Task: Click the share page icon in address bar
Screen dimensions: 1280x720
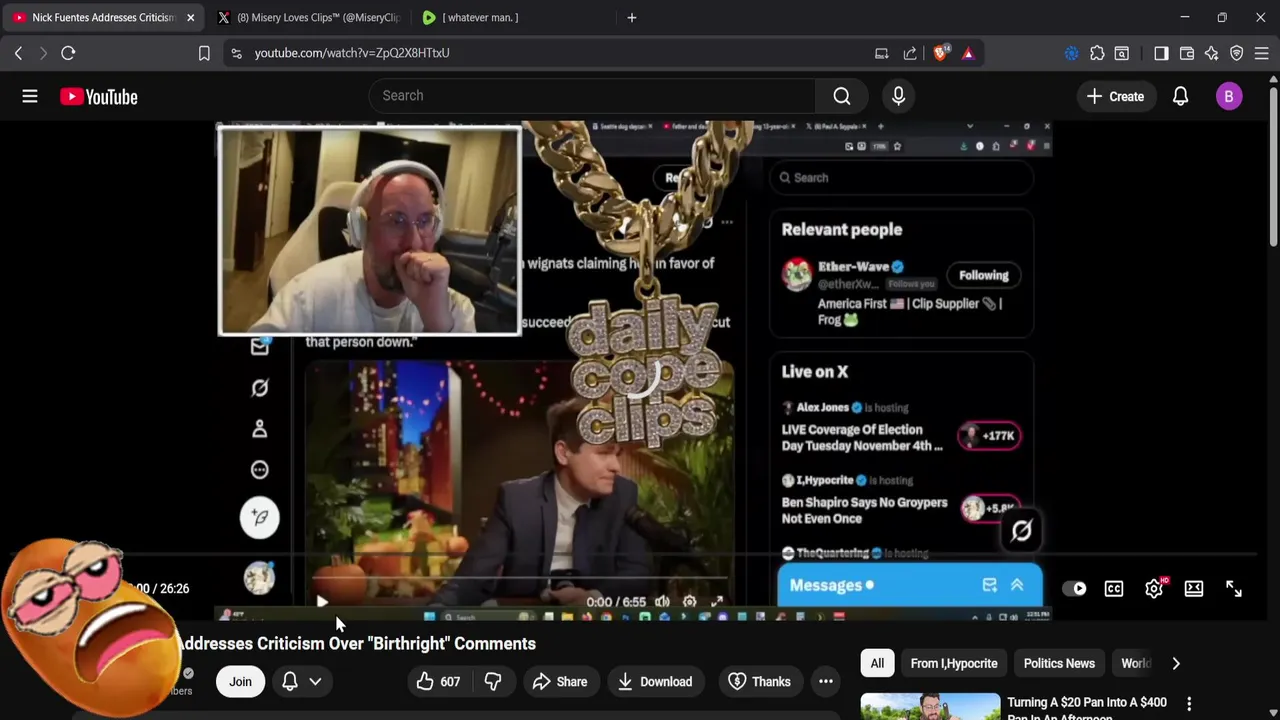Action: coord(910,53)
